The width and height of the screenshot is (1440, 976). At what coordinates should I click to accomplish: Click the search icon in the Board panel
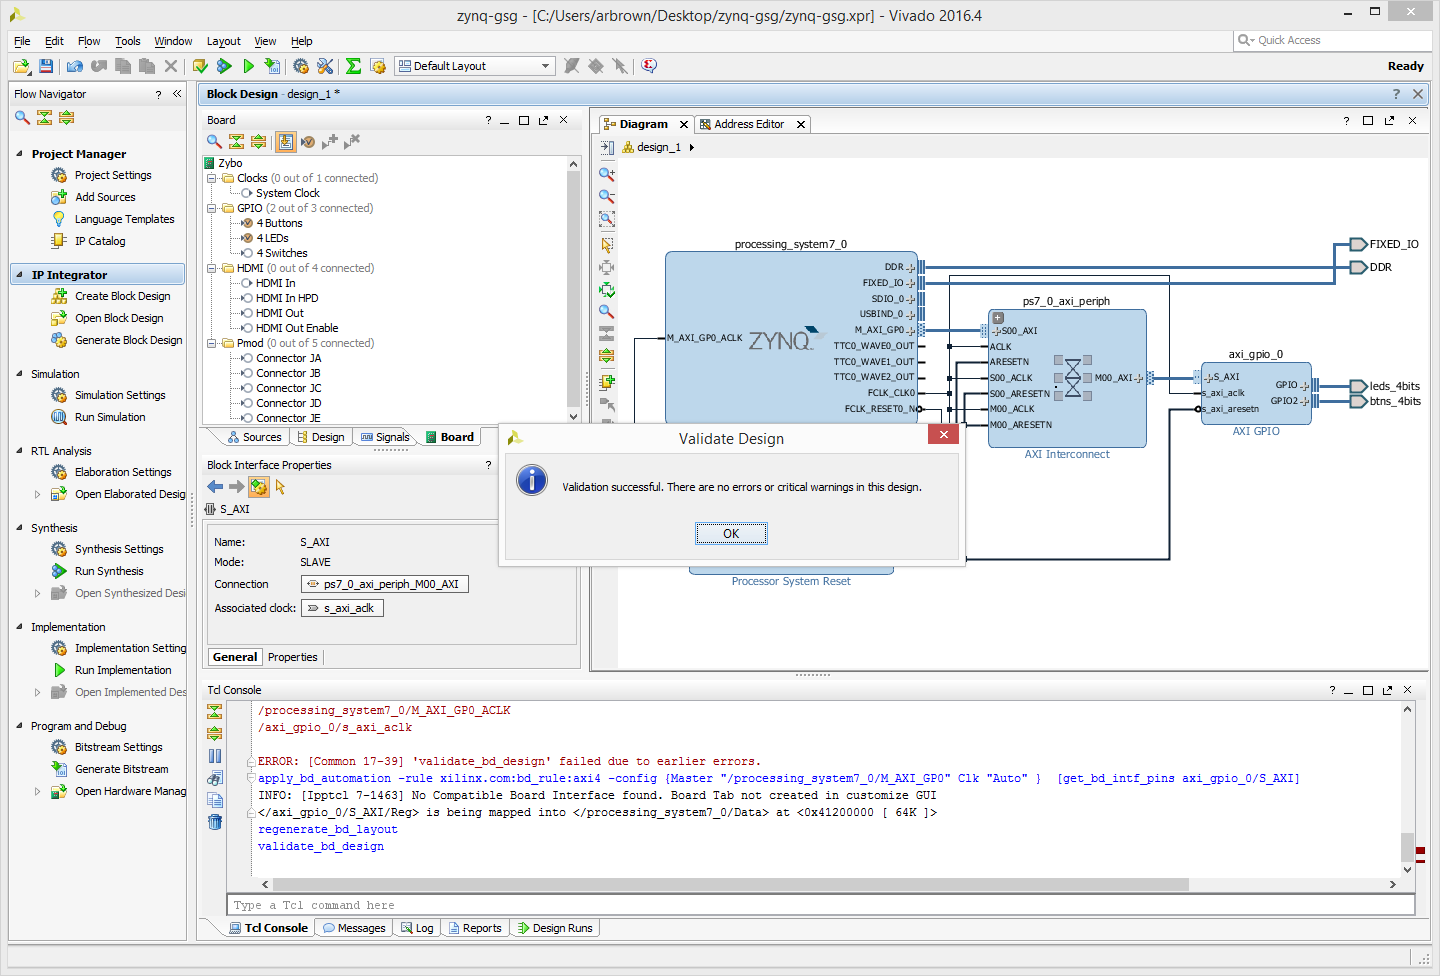pos(214,142)
